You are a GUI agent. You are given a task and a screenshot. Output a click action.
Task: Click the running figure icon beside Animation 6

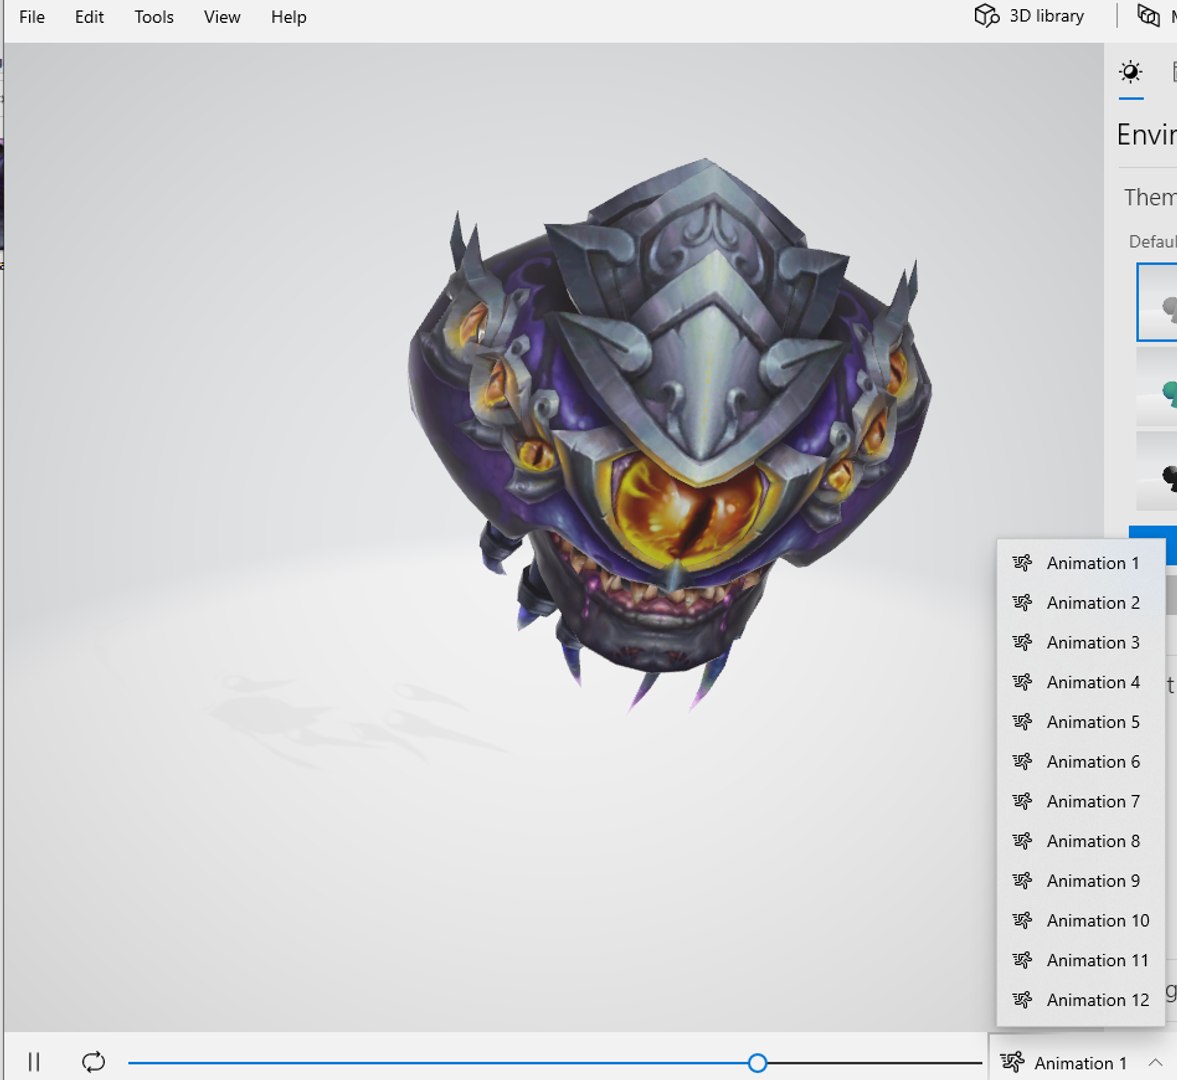pos(1022,762)
